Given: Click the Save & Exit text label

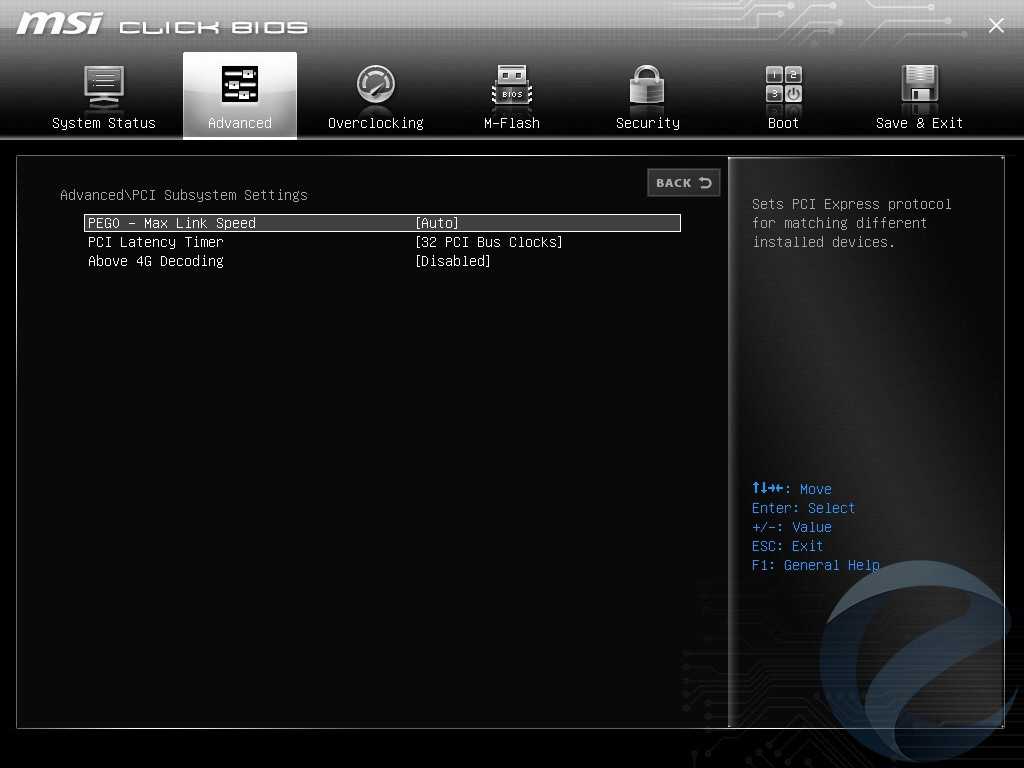Looking at the screenshot, I should (919, 123).
